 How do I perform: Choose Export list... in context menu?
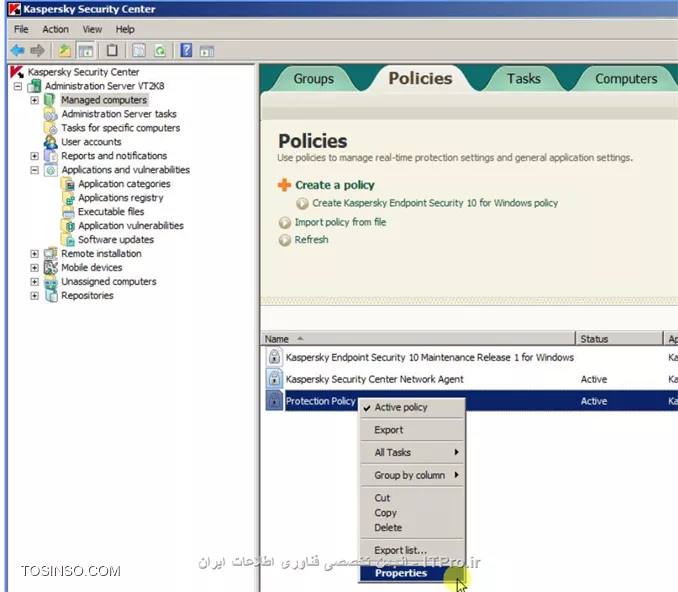[413, 550]
